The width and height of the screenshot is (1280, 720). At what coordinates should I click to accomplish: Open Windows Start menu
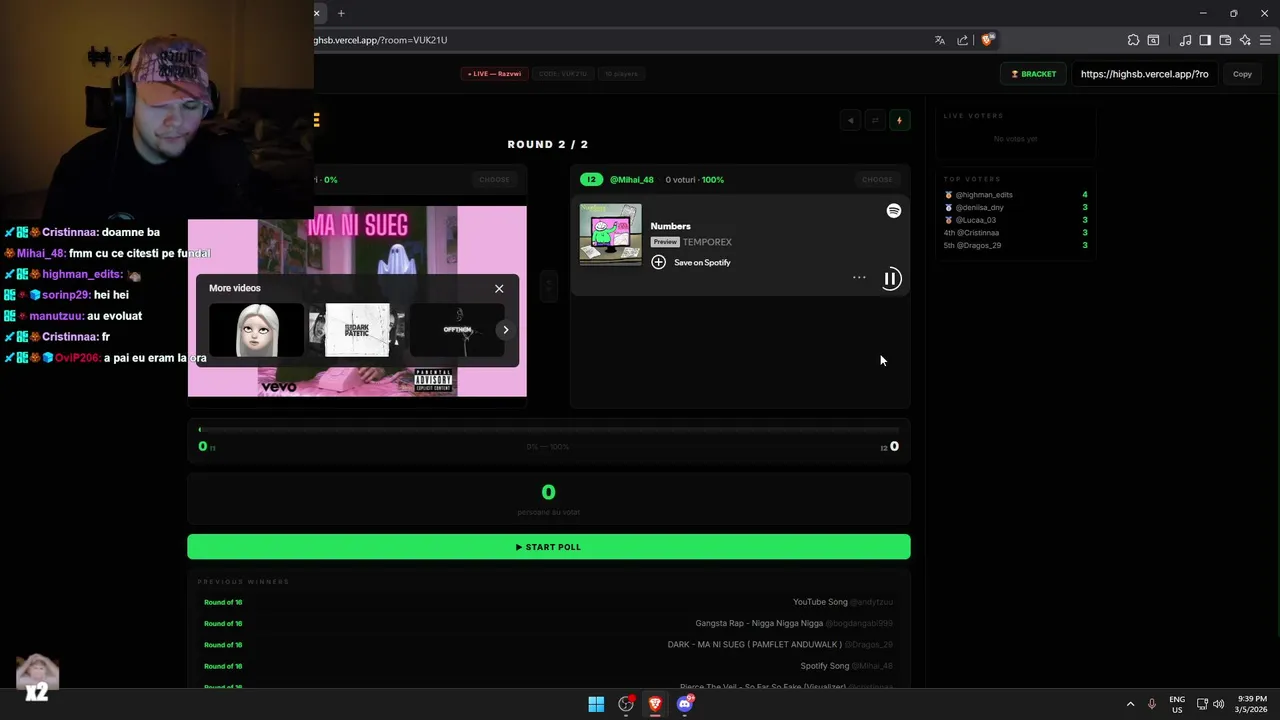coord(596,704)
